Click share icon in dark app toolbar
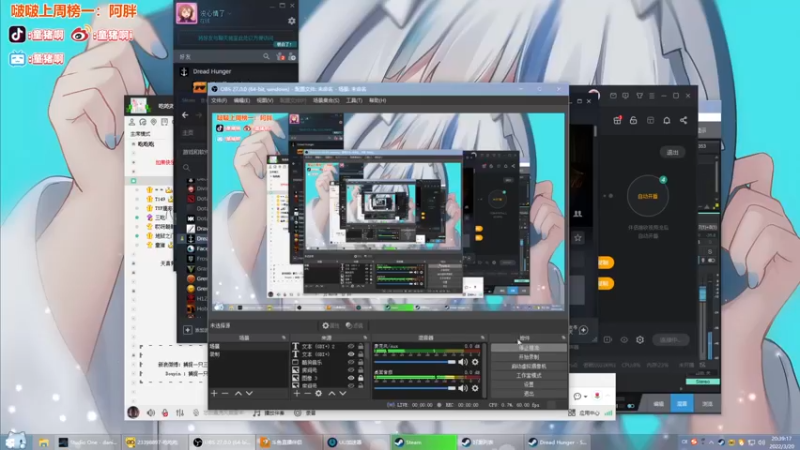This screenshot has width=800, height=450. click(683, 120)
